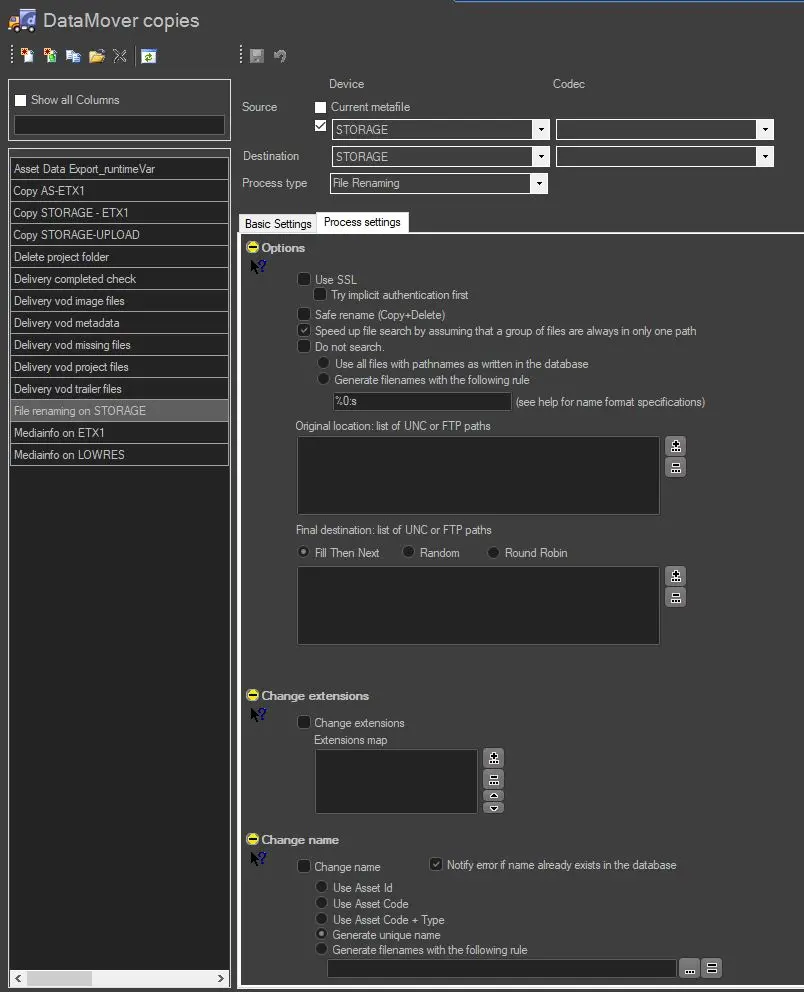Add a path to Original location list
The width and height of the screenshot is (804, 992).
click(x=676, y=446)
